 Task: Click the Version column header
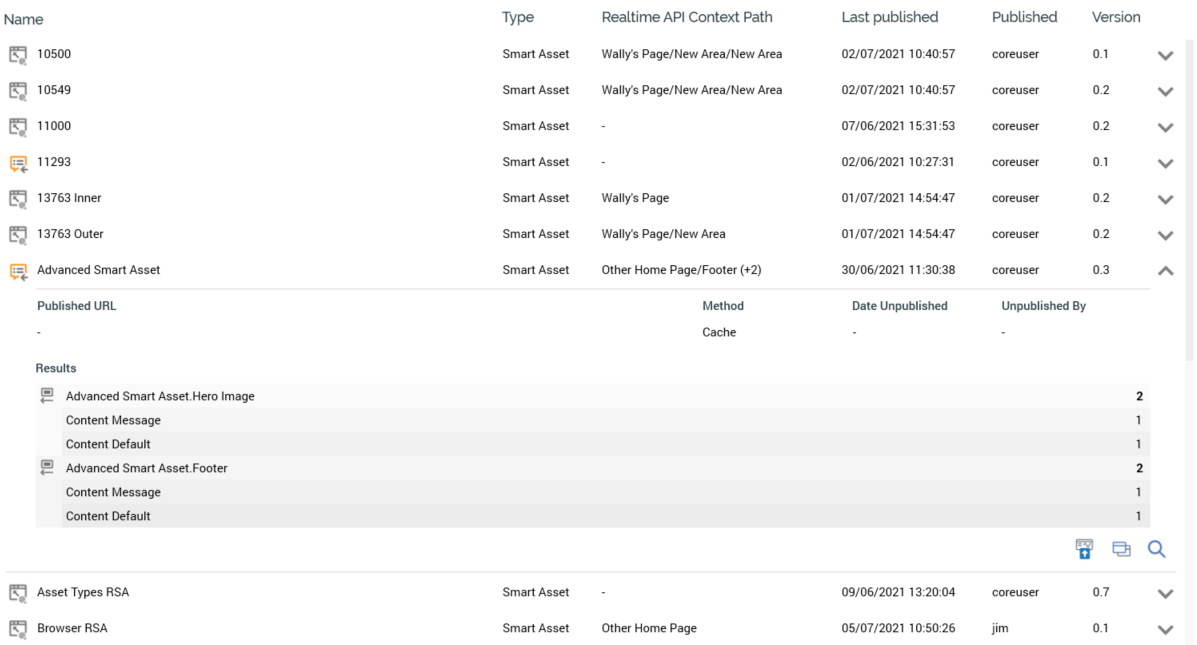(x=1116, y=17)
